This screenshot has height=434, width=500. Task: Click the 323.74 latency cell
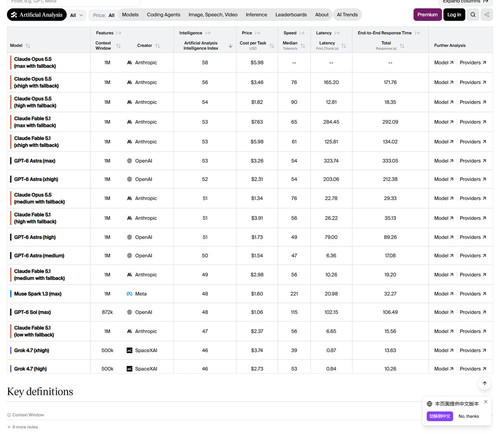331,161
